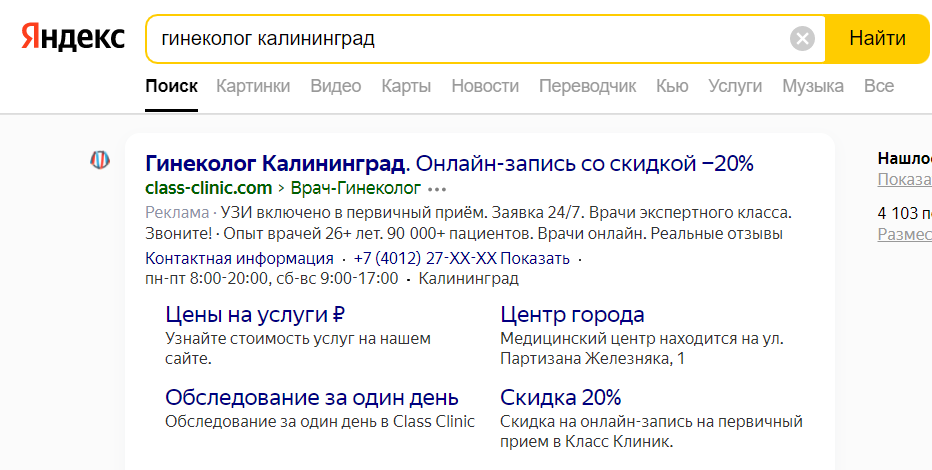Click the Скидка на онлайн-запись description text
This screenshot has width=932, height=470.
[x=651, y=431]
